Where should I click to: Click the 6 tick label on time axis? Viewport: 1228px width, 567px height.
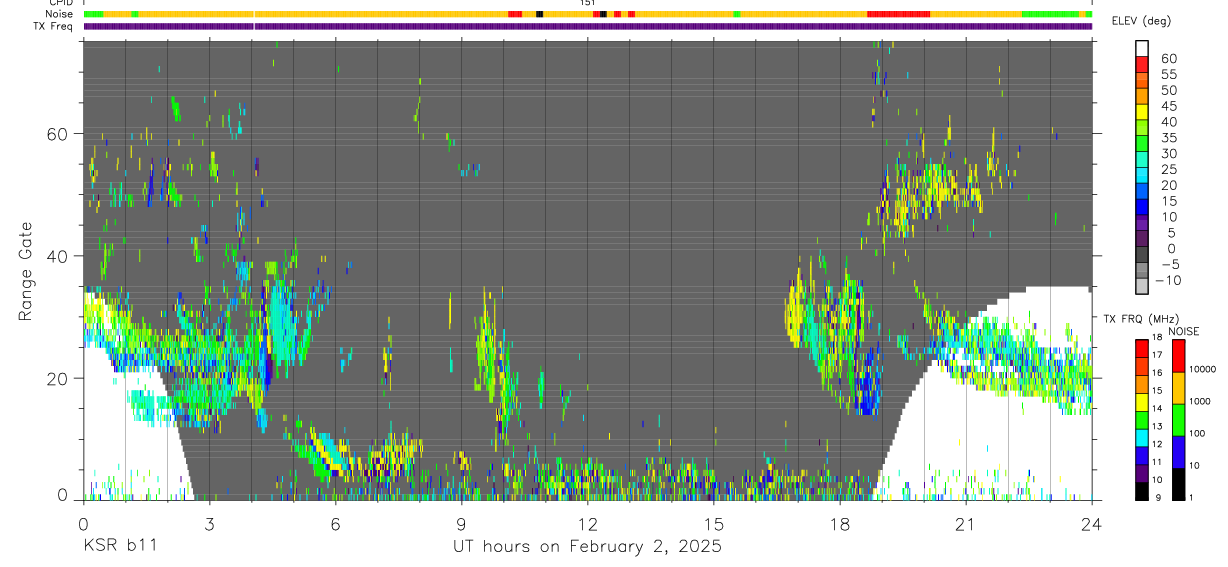(335, 524)
